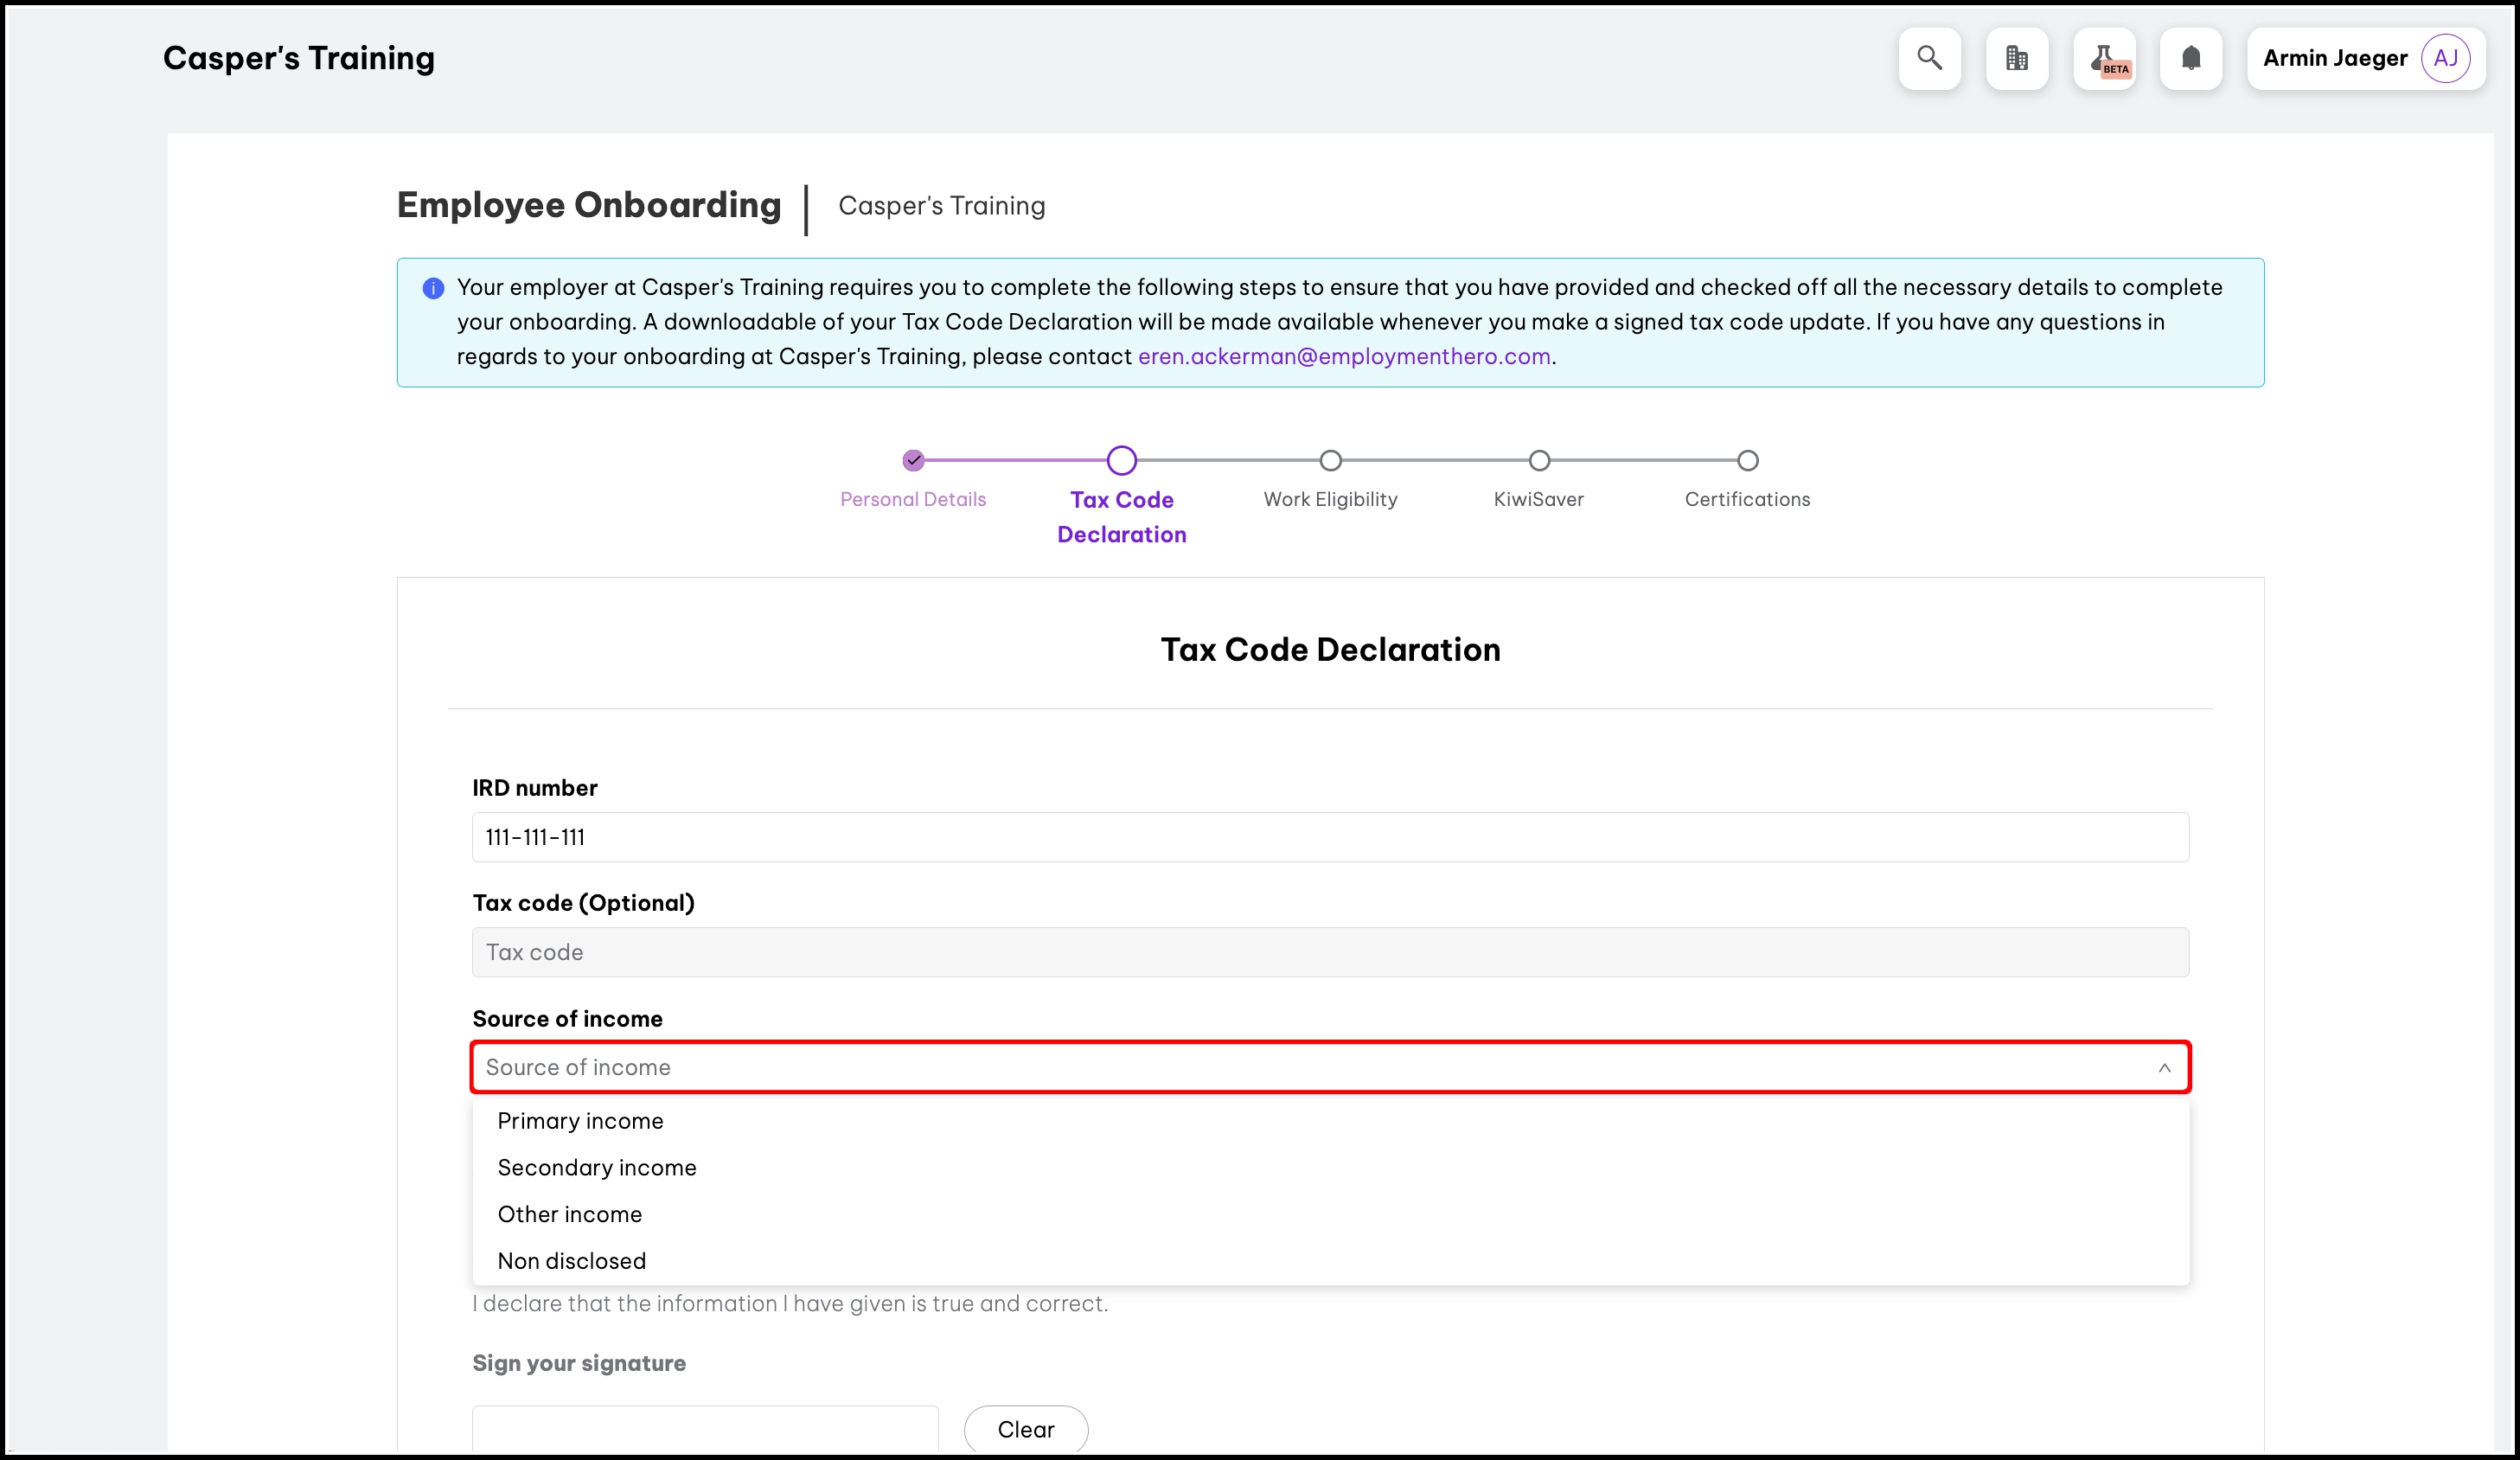Go to Certifications step
Screen dimensions: 2520x1460
1747,499
